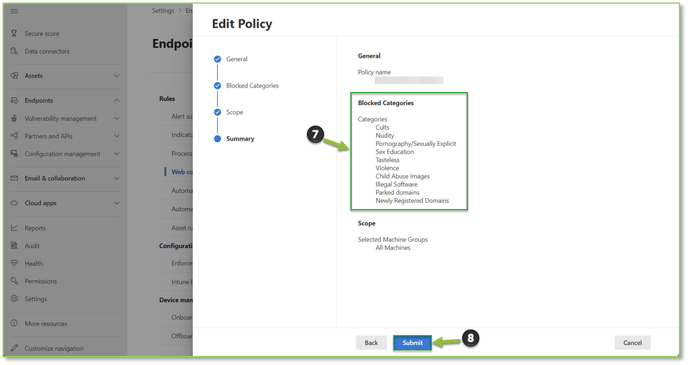Open Reports using its chart icon
The height and width of the screenshot is (365, 688).
click(x=14, y=228)
